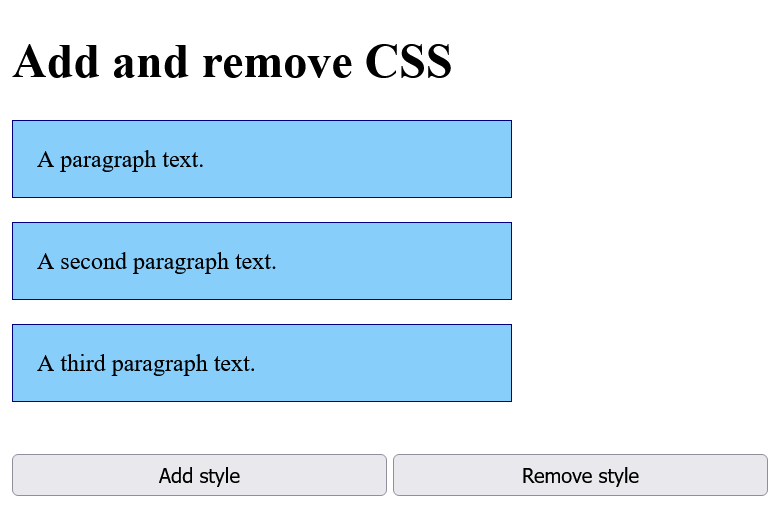Click the word "CSS" in the heading

(x=408, y=62)
